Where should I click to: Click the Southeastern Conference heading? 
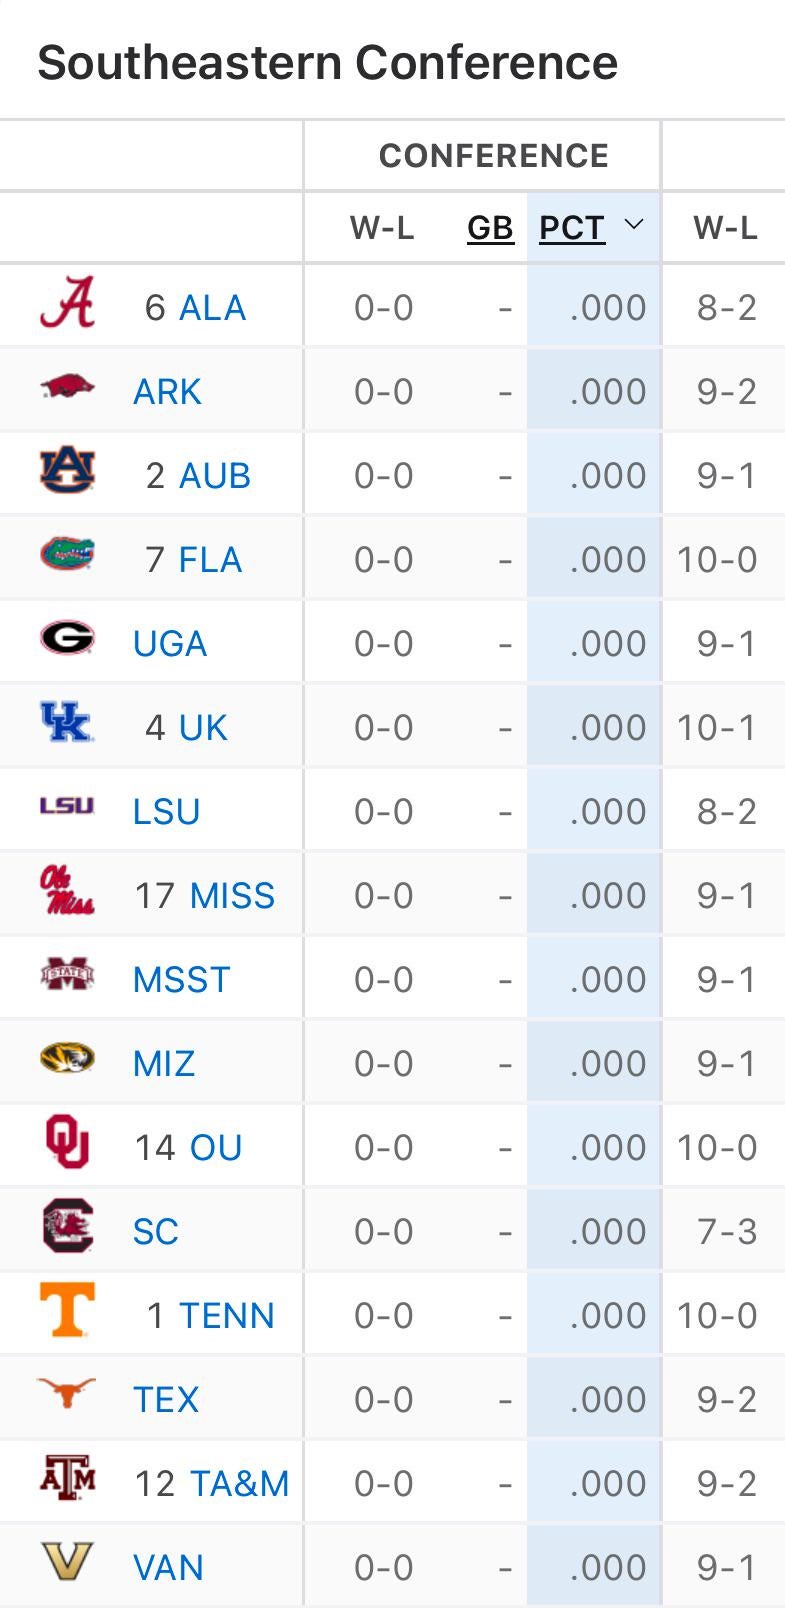(328, 63)
